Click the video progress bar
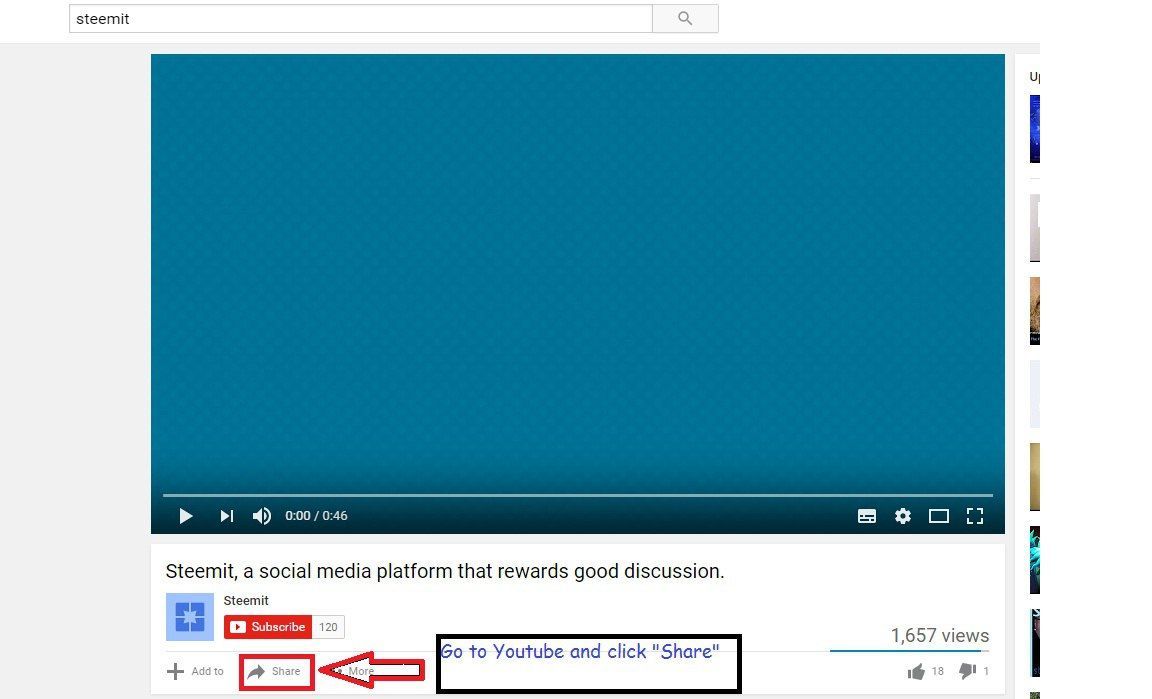 point(577,495)
